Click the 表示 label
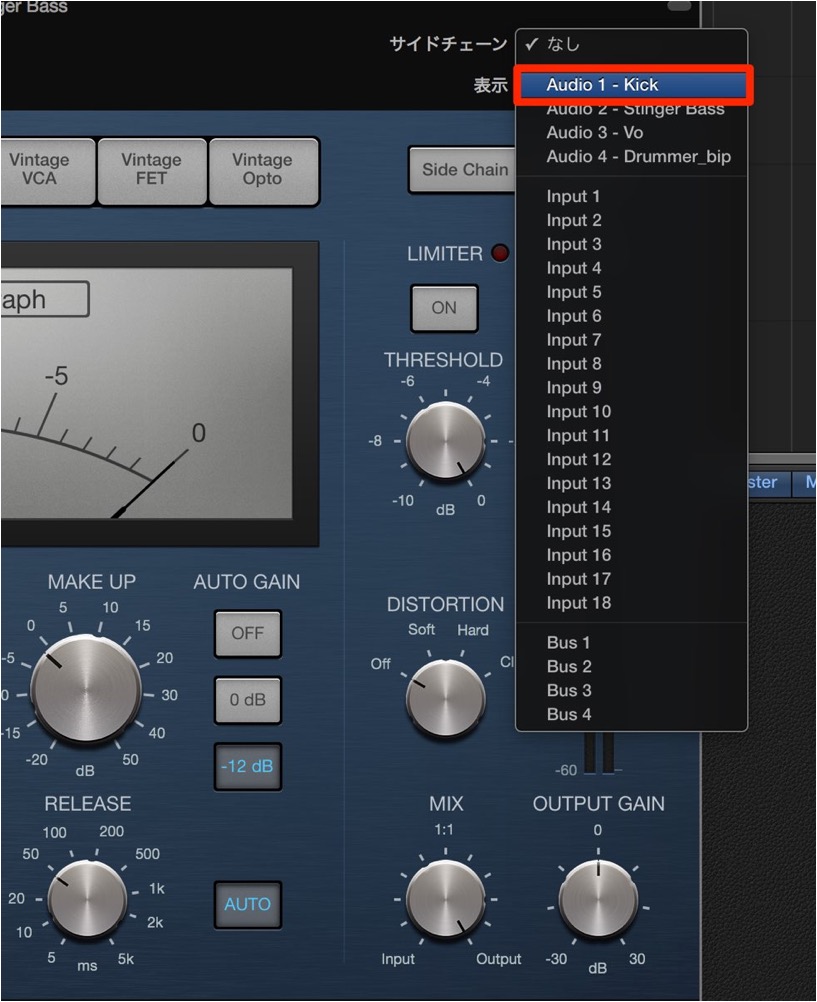The height and width of the screenshot is (1002, 817). 490,85
